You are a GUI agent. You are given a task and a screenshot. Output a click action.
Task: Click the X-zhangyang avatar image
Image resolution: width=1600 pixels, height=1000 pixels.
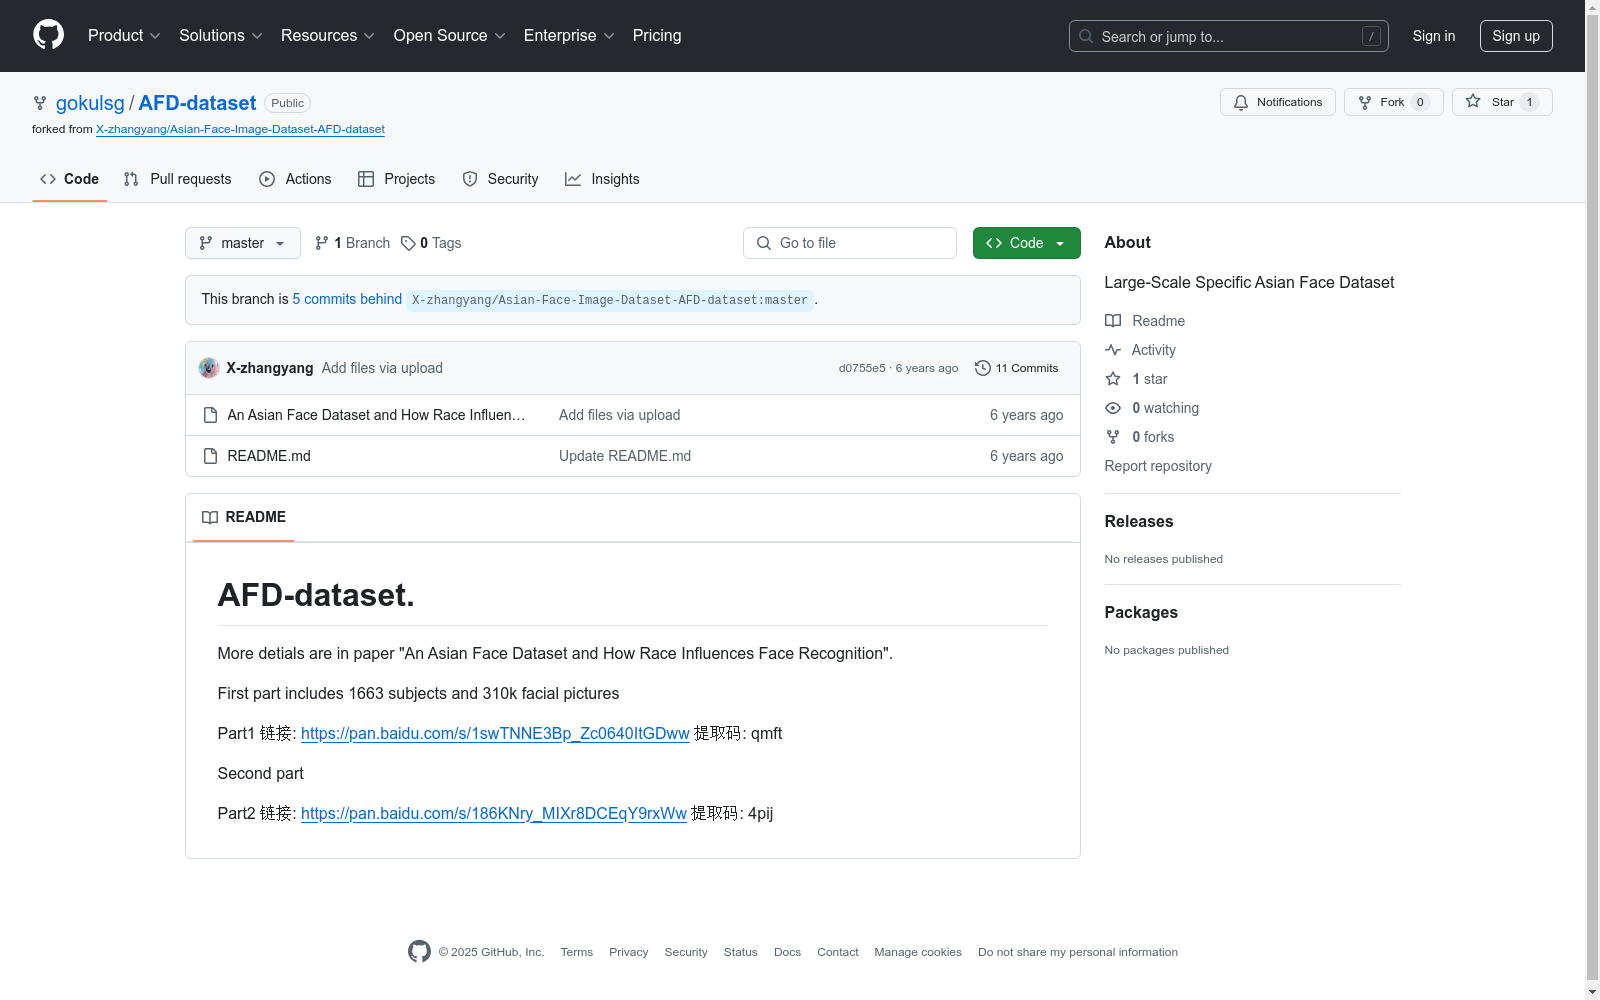click(x=209, y=368)
